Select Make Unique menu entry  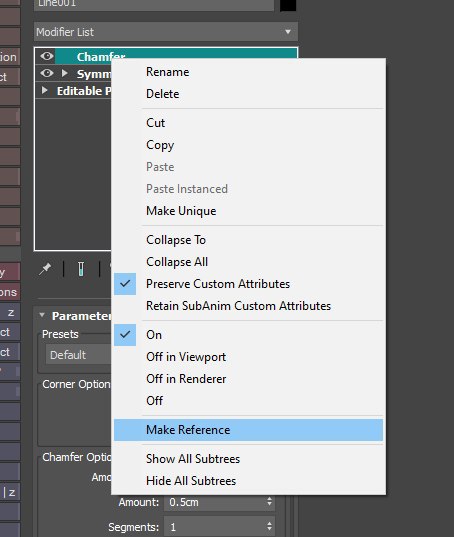click(248, 211)
